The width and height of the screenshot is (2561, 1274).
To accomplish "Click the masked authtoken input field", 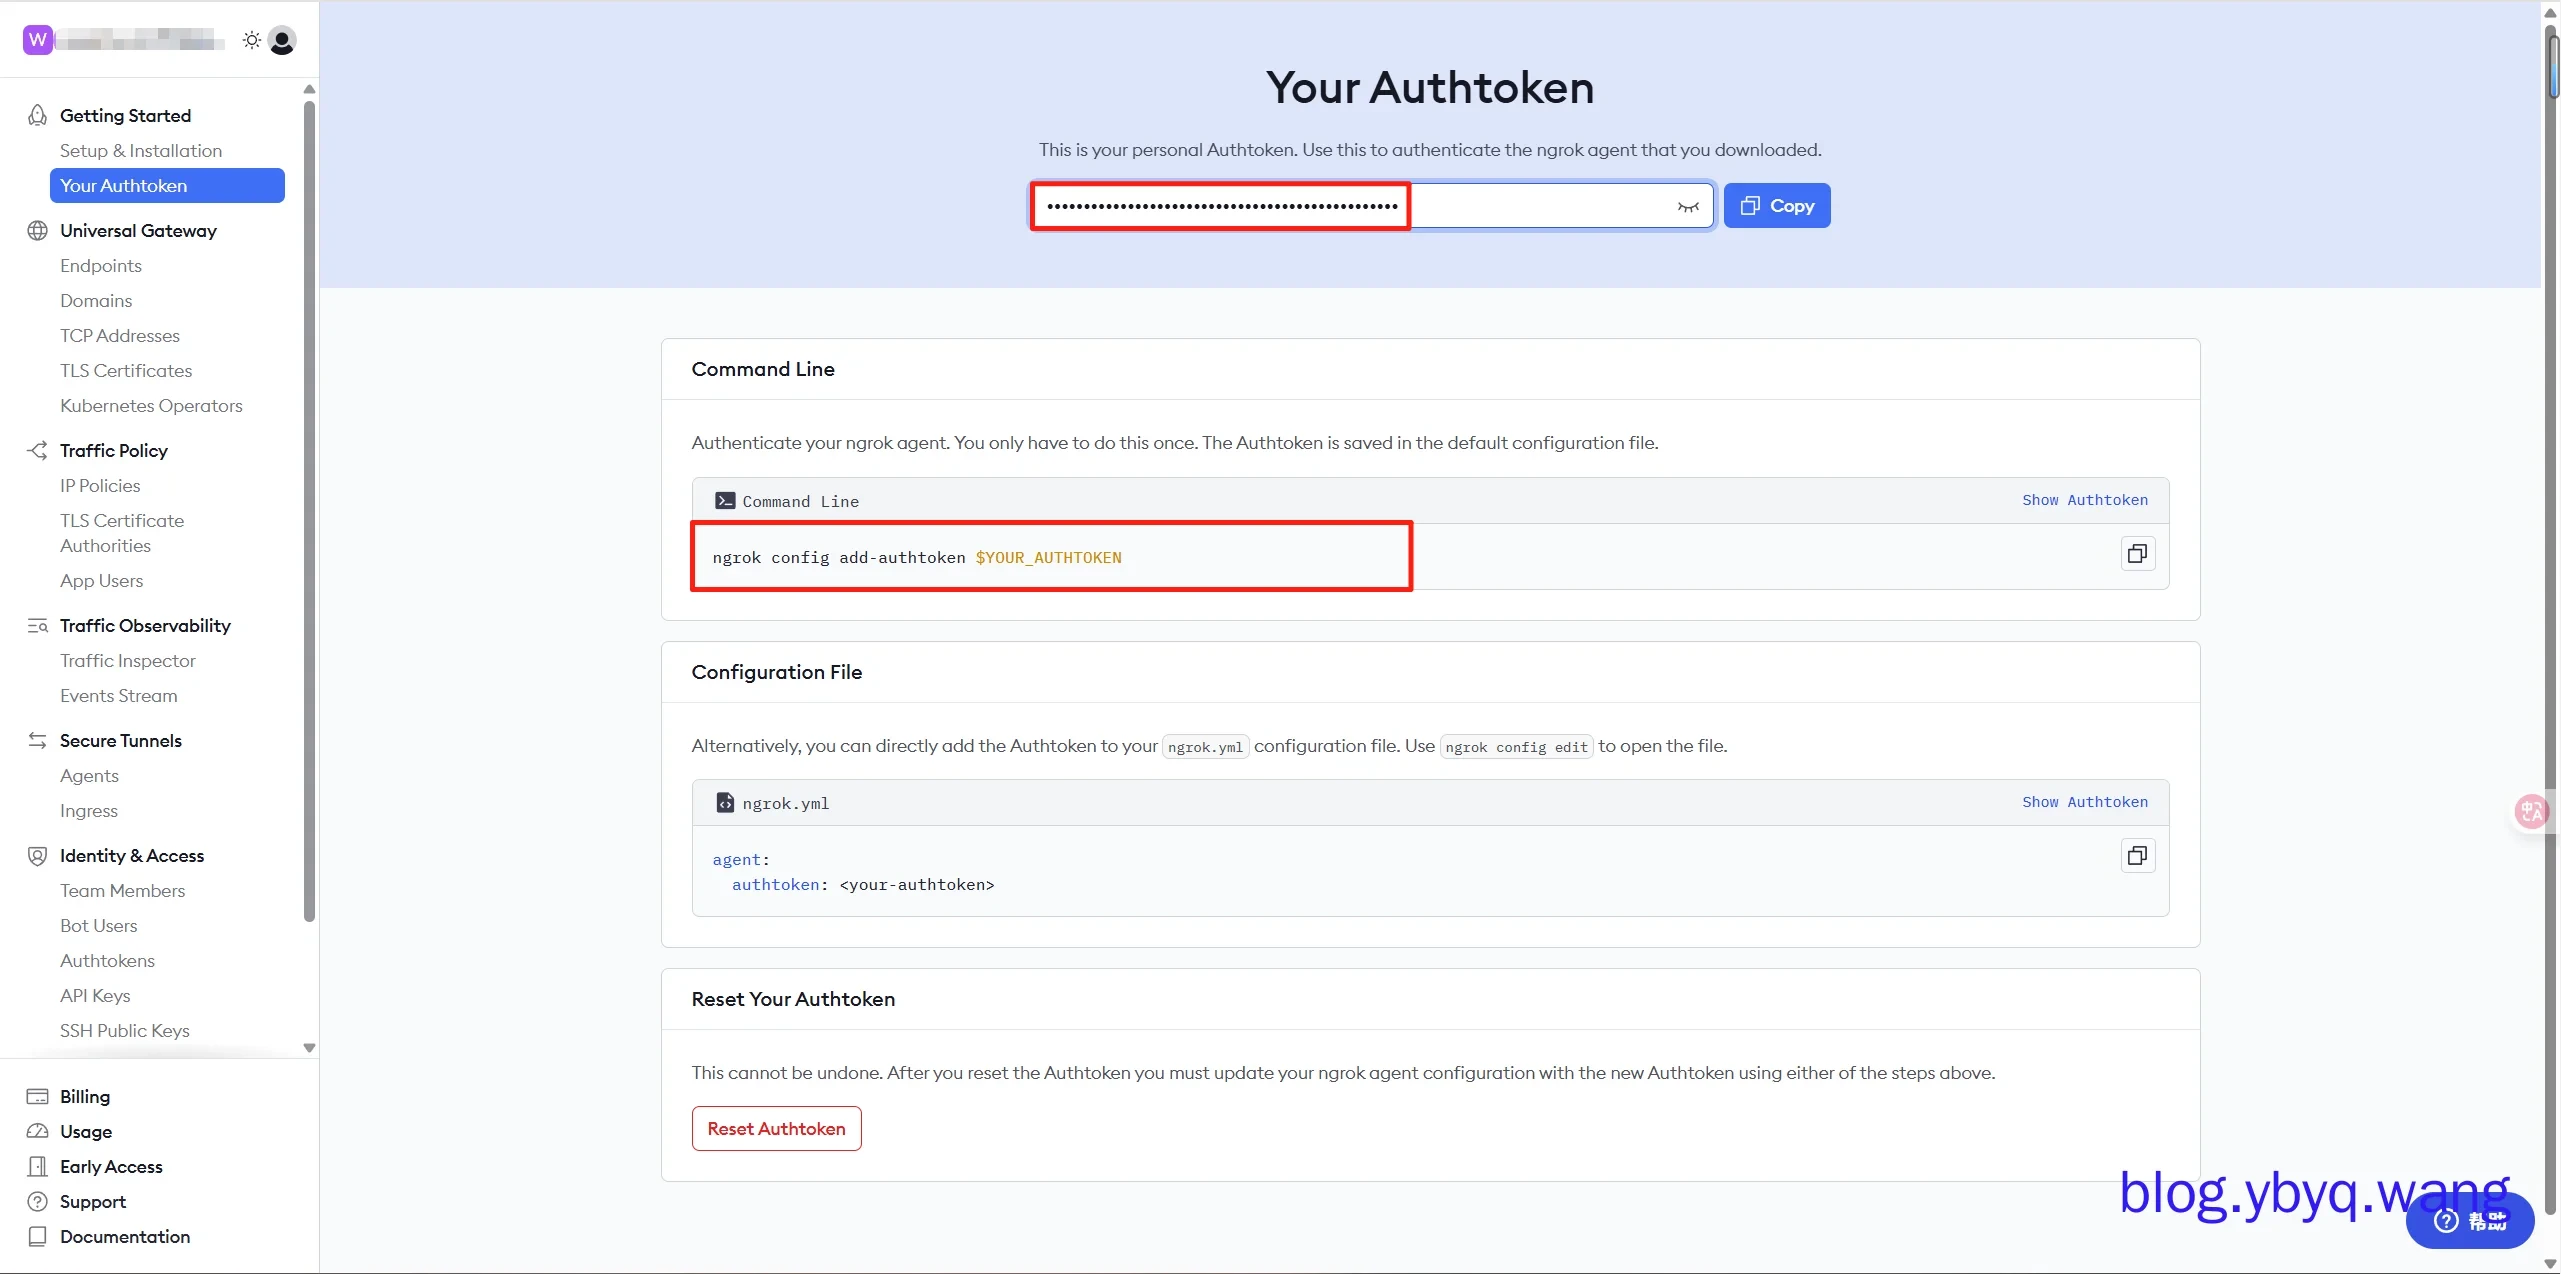I will coord(1372,206).
